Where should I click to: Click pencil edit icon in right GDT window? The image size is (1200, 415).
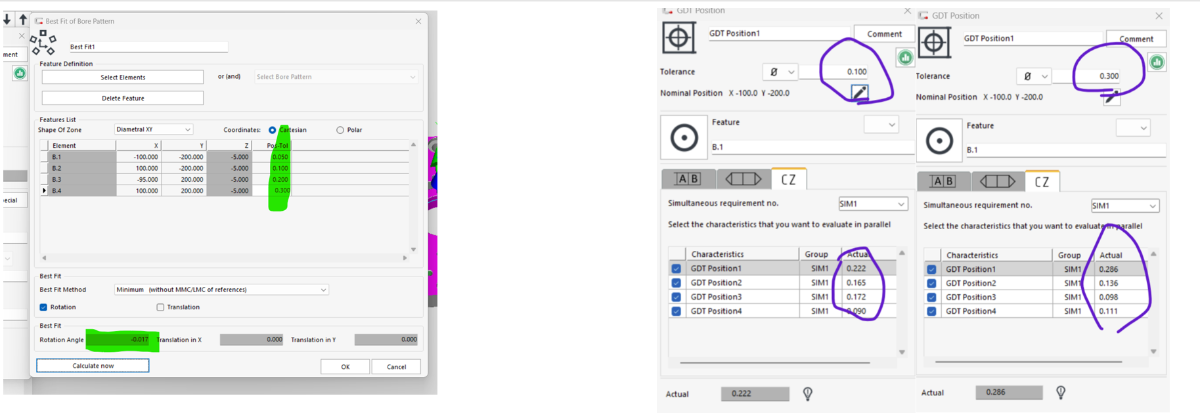(x=1111, y=97)
